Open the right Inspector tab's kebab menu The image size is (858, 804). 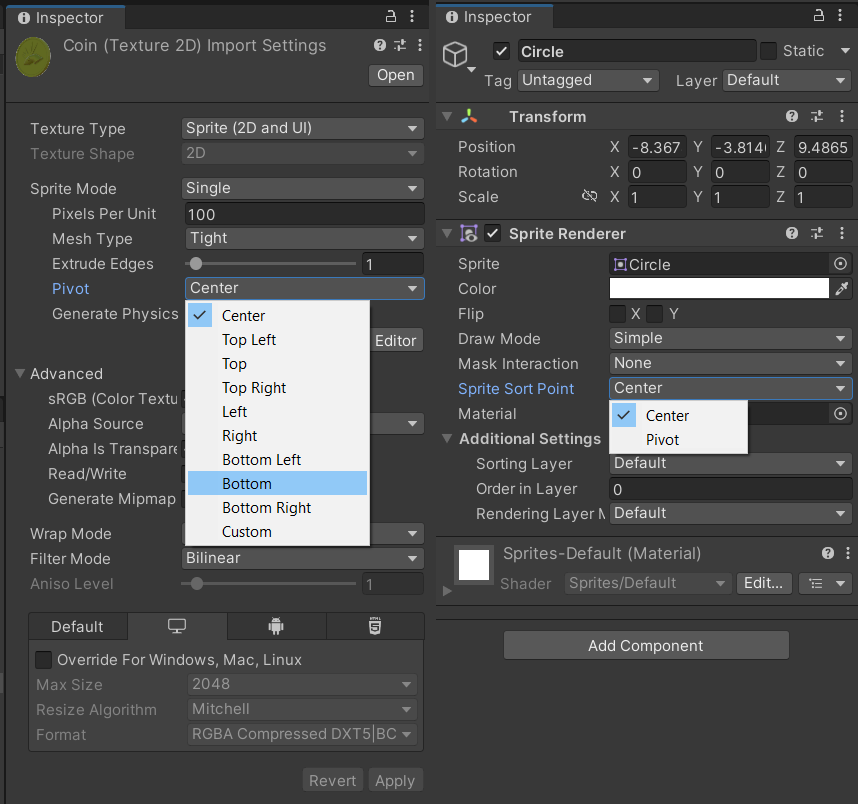pyautogui.click(x=840, y=15)
